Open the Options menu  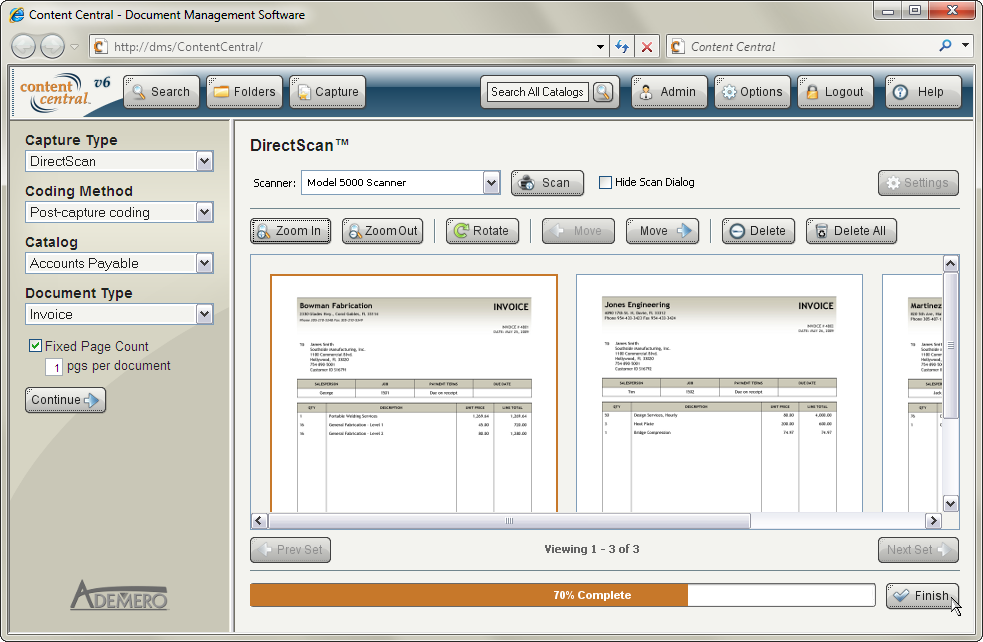click(x=752, y=92)
